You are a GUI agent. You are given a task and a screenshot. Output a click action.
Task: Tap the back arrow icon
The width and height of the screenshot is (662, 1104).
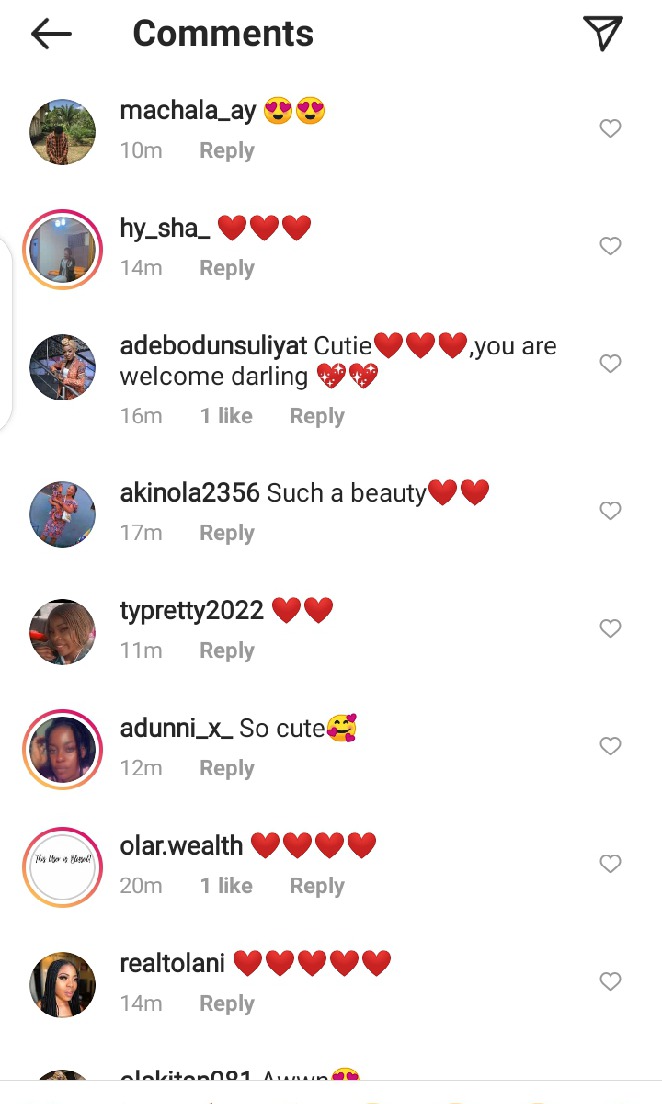[x=51, y=34]
